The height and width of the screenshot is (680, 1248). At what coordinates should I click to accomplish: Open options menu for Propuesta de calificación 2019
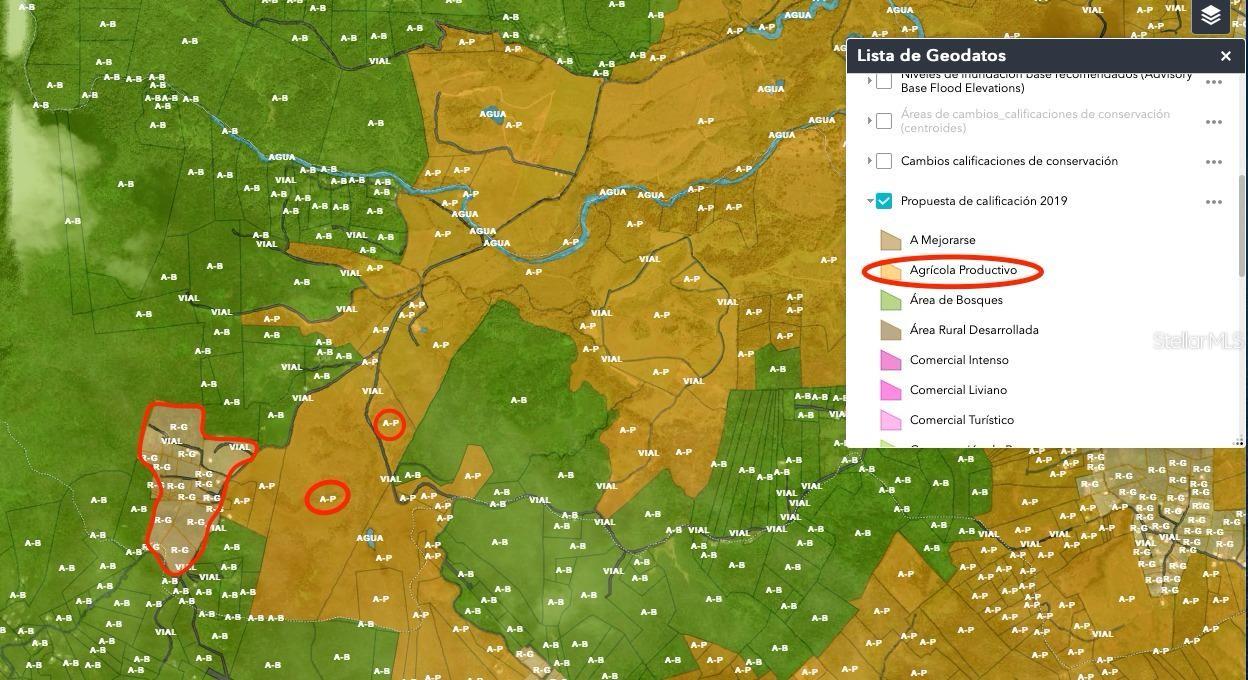coord(1214,201)
